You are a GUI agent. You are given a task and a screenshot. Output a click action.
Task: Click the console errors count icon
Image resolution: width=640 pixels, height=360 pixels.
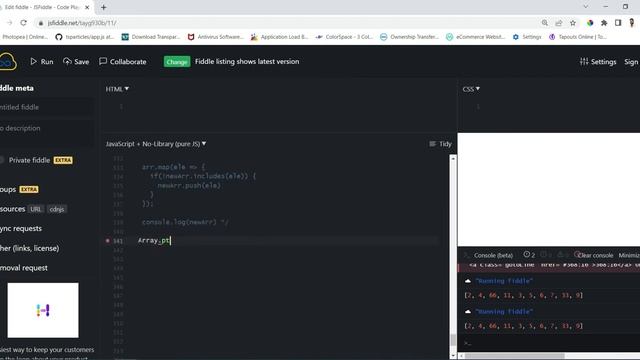pyautogui.click(x=529, y=255)
